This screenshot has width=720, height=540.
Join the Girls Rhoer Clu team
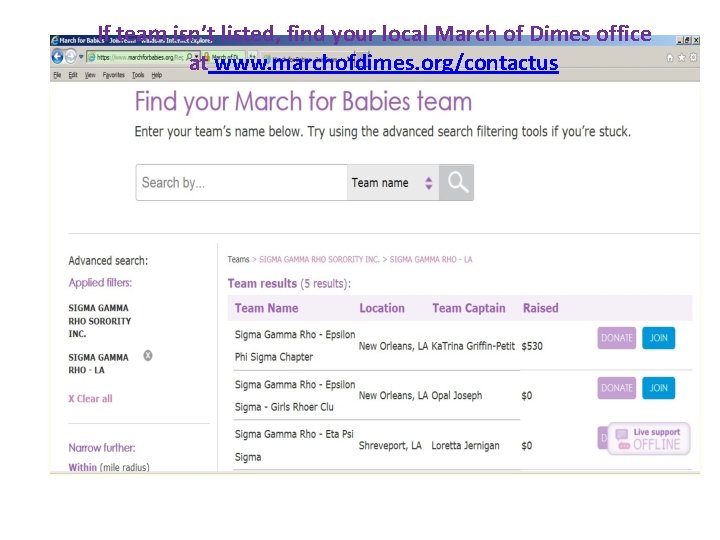(x=658, y=388)
